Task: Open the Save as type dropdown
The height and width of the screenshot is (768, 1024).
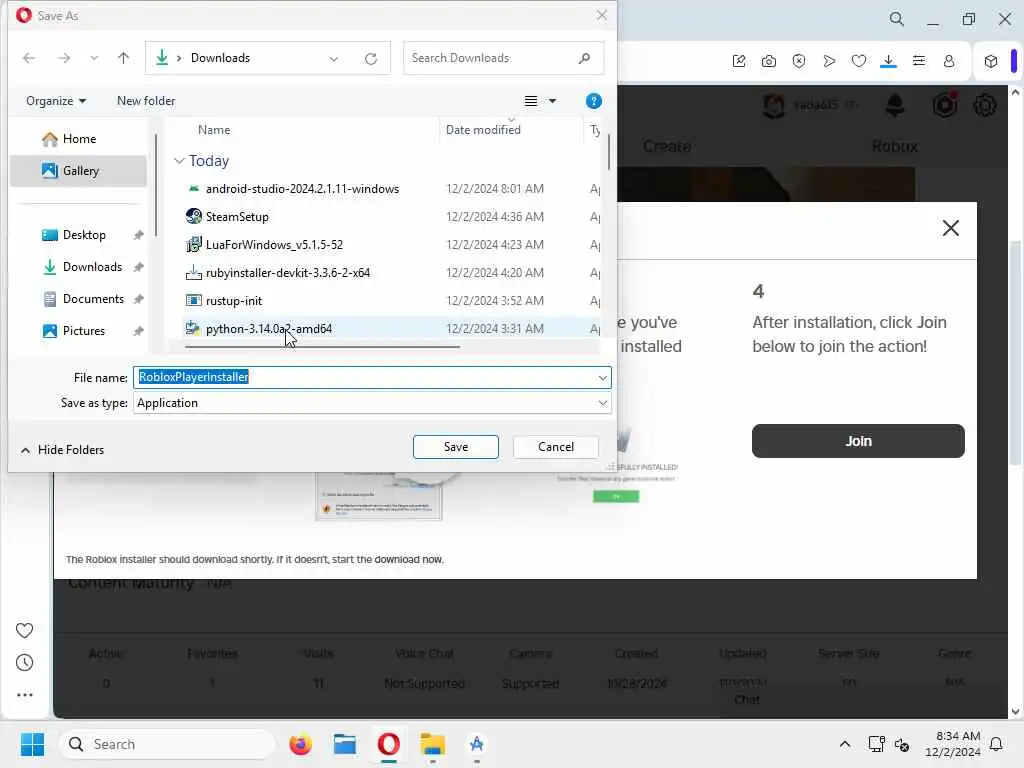Action: [372, 403]
